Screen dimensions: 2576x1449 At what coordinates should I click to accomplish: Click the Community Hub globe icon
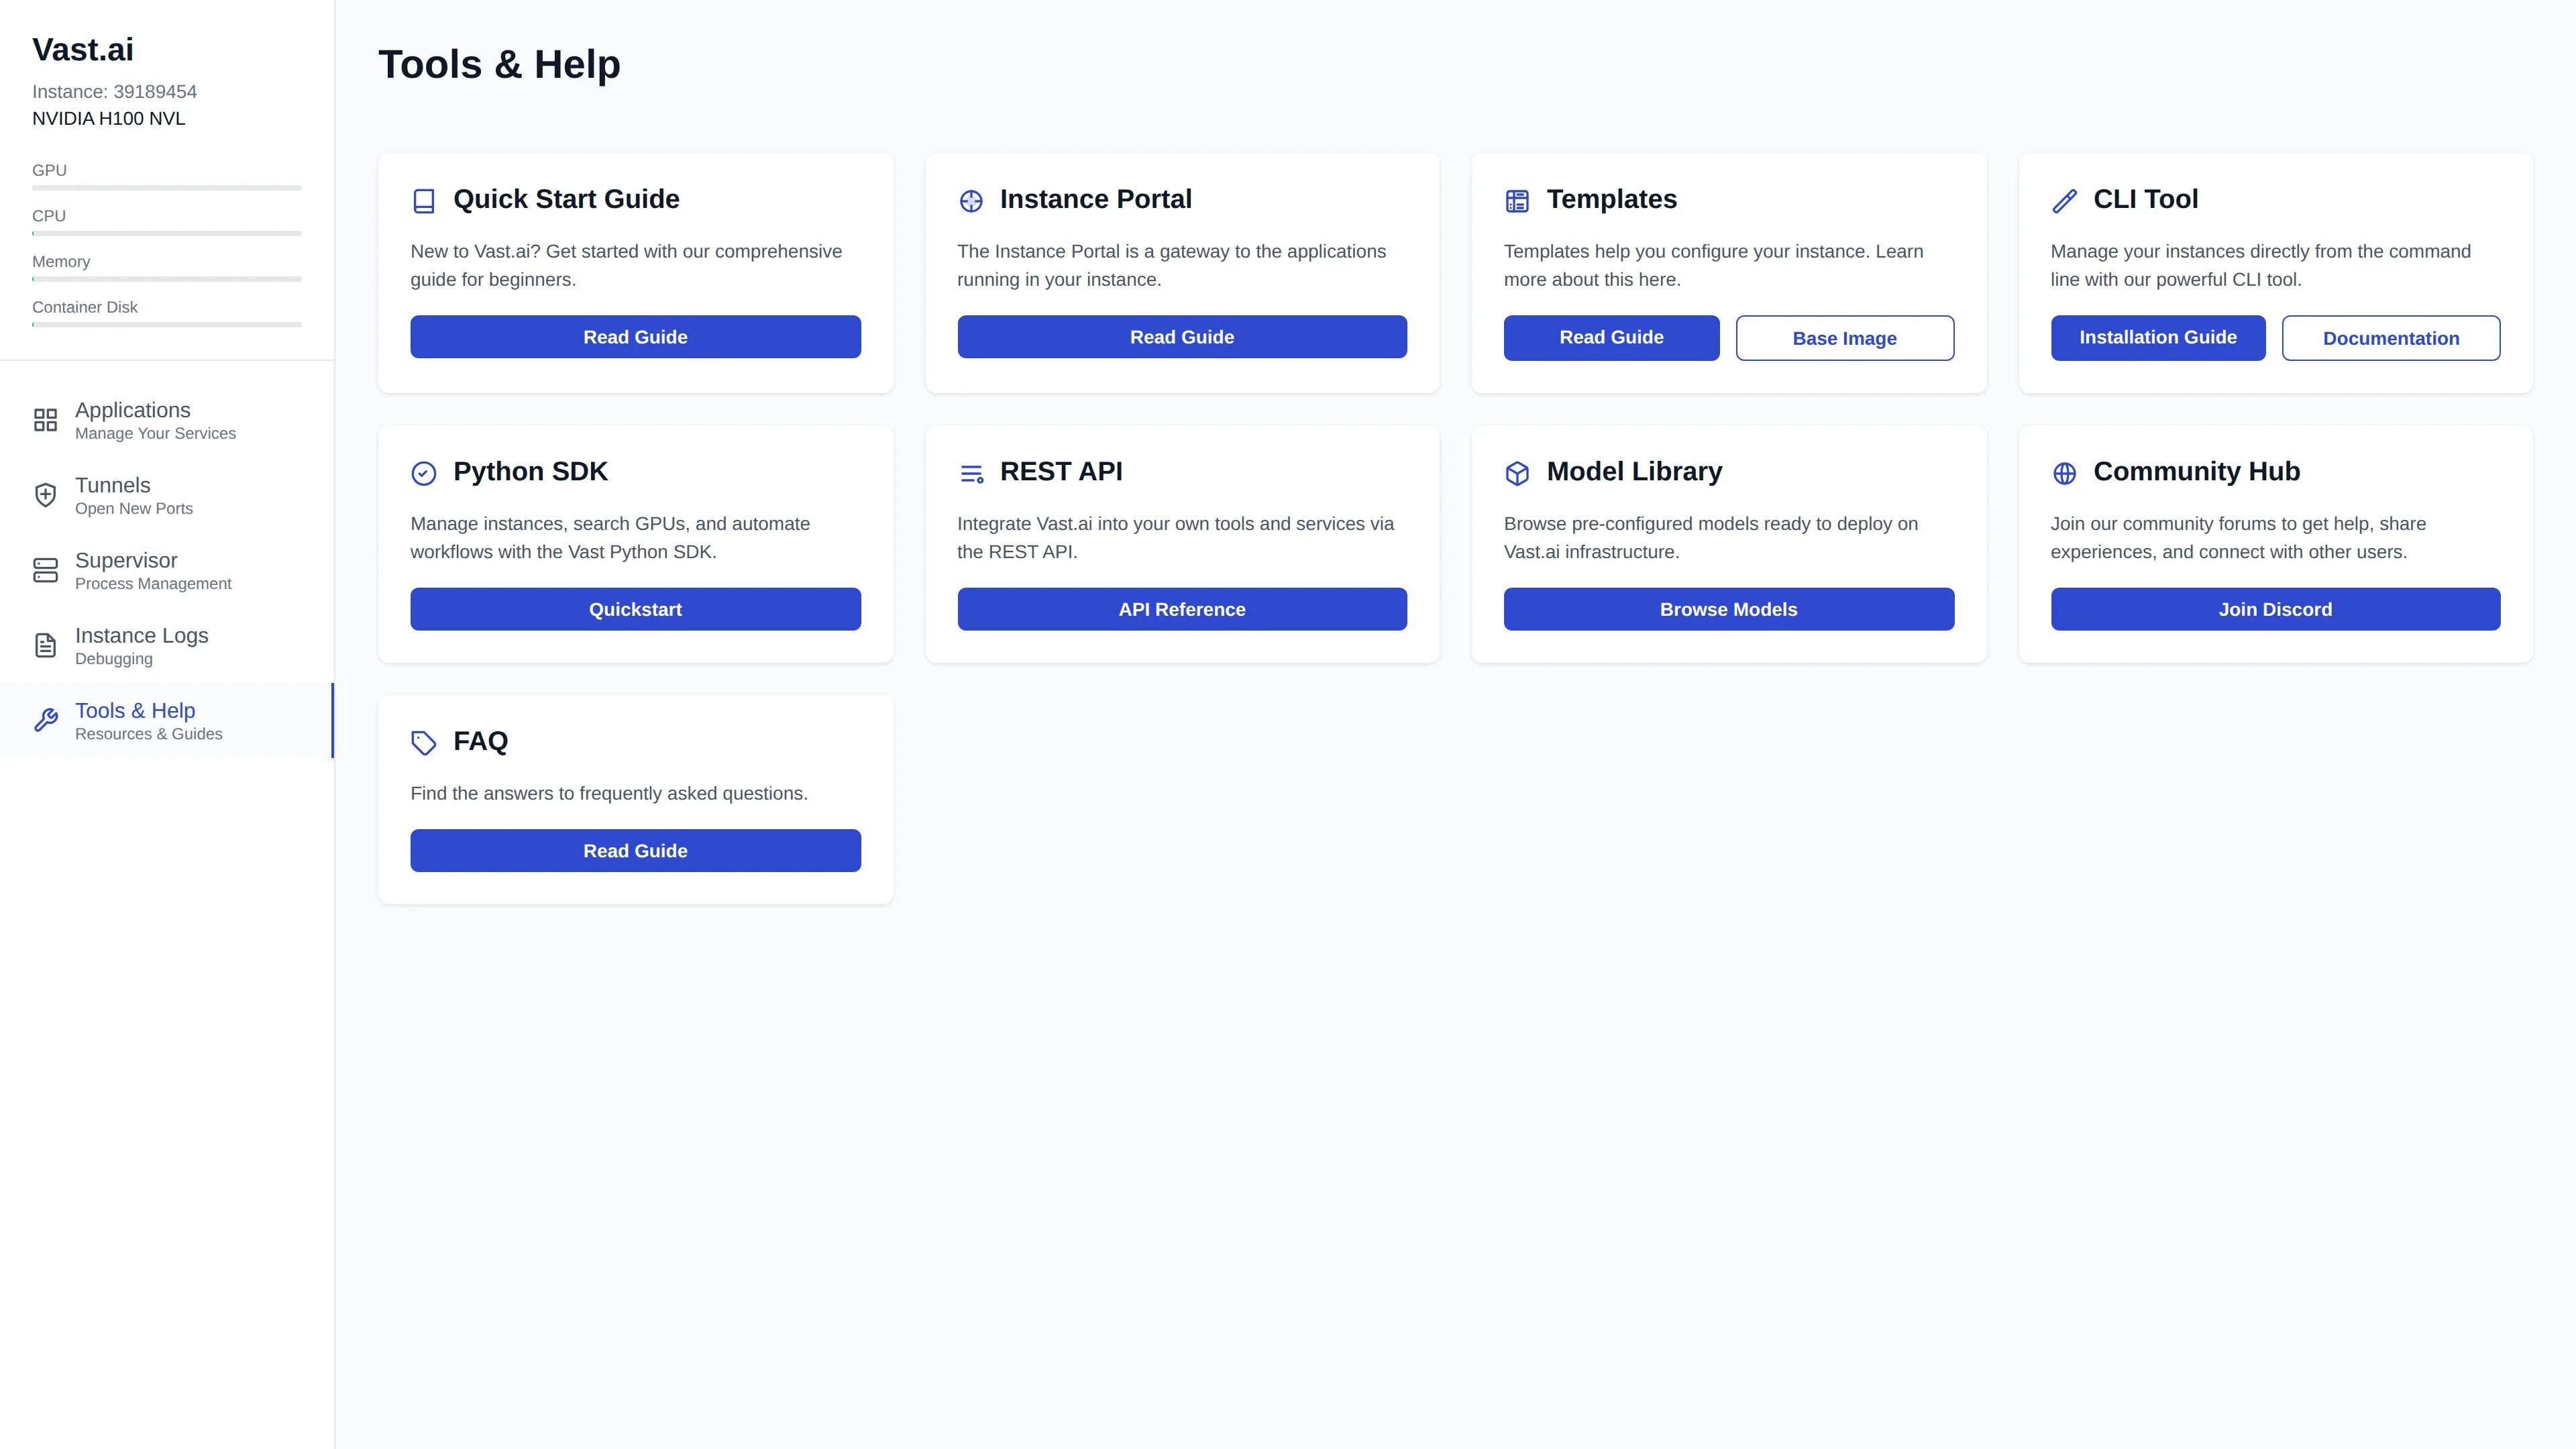(x=2064, y=473)
